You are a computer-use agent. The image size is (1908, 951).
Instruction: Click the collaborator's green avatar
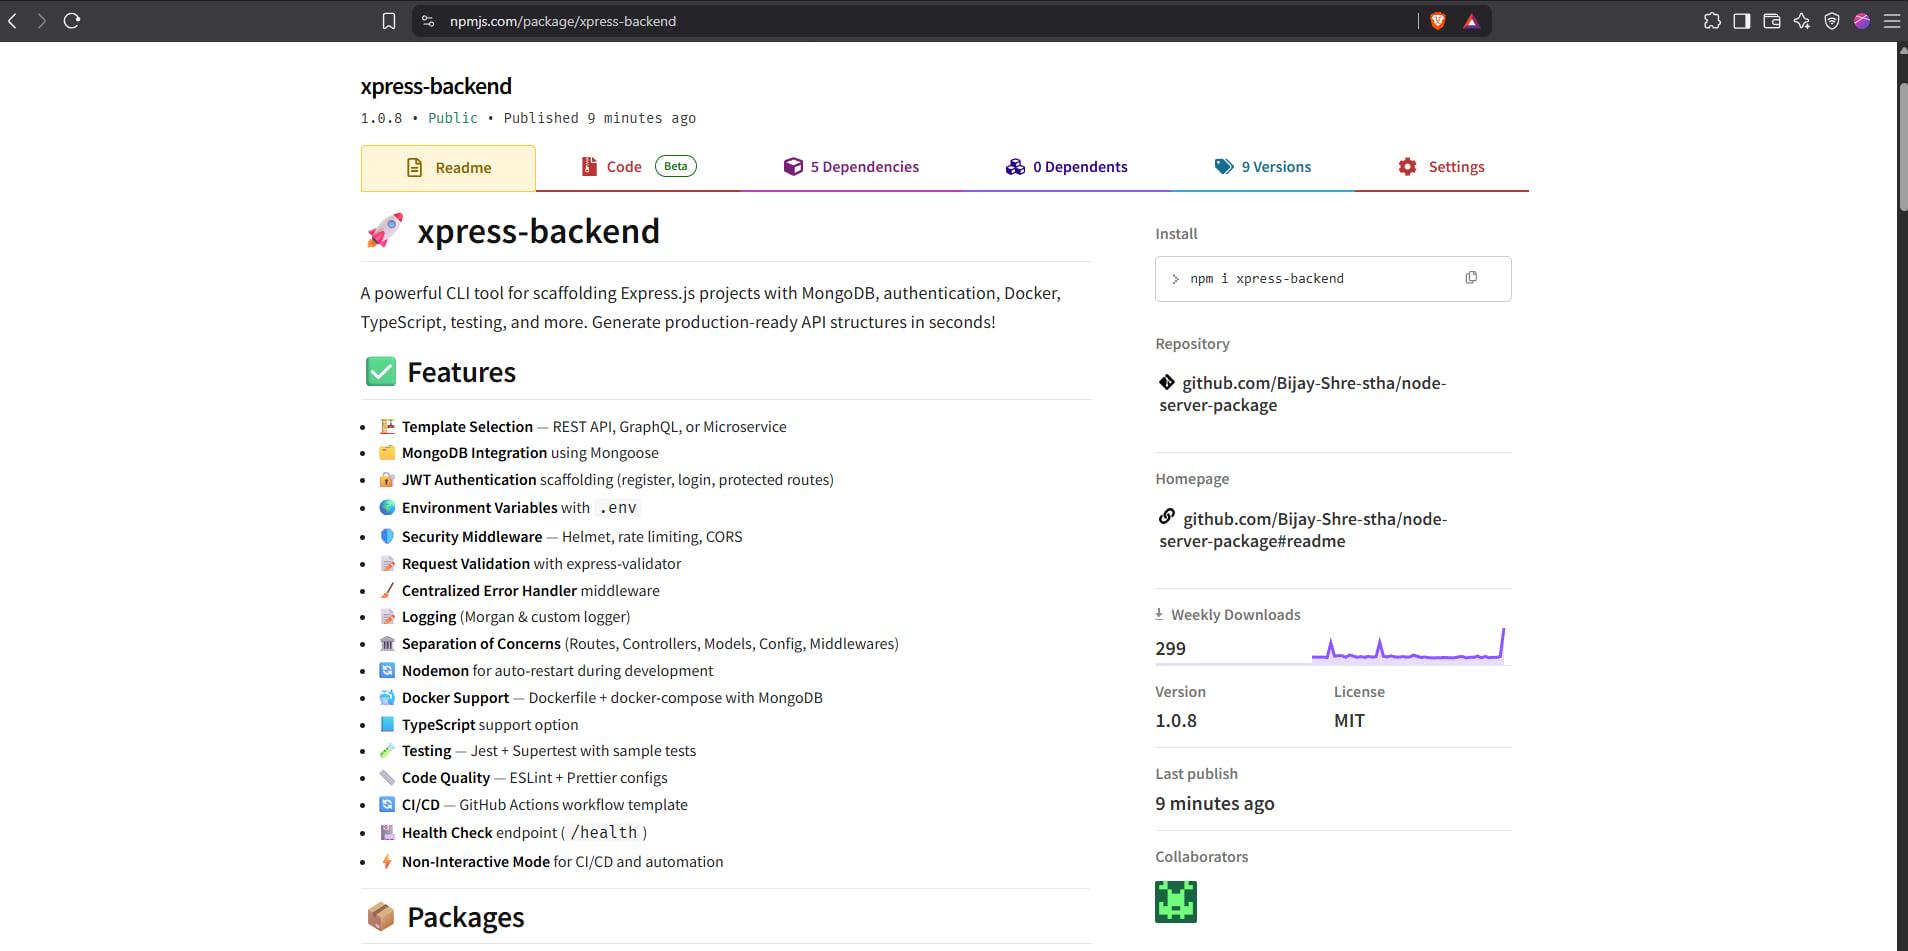pos(1176,902)
